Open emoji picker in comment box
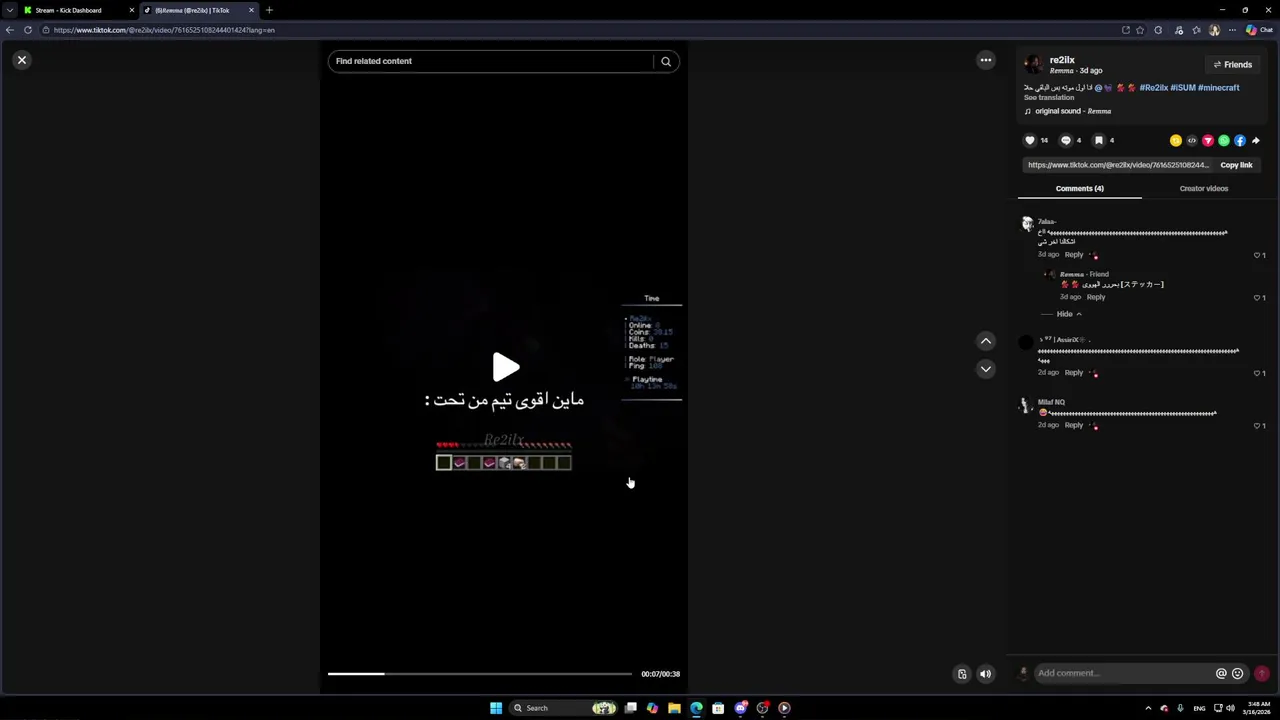This screenshot has height=720, width=1280. pyautogui.click(x=1238, y=674)
